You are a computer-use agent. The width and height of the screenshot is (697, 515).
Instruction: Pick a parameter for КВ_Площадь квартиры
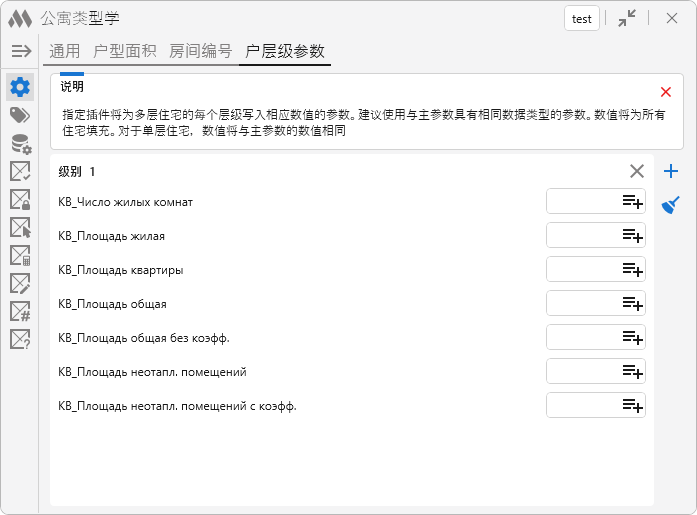click(632, 270)
